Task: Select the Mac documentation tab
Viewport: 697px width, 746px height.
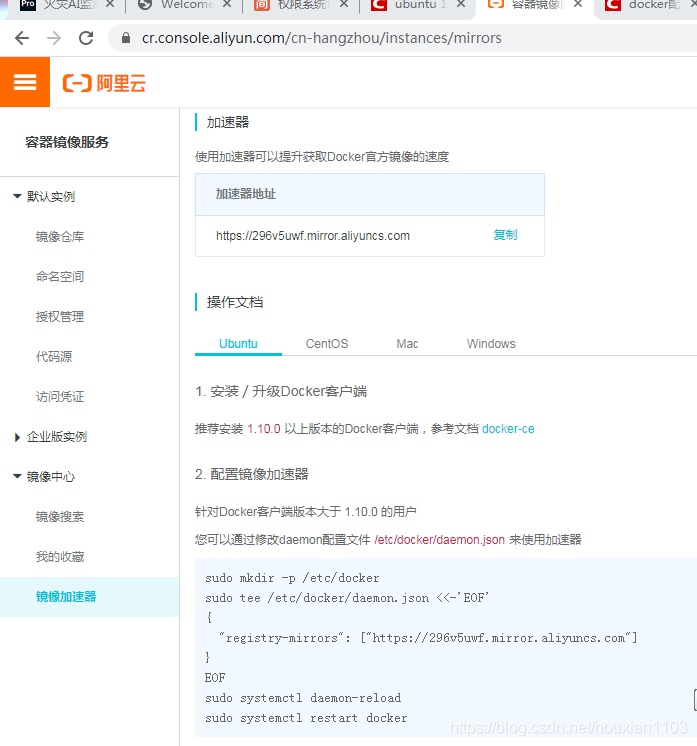Action: [x=407, y=344]
